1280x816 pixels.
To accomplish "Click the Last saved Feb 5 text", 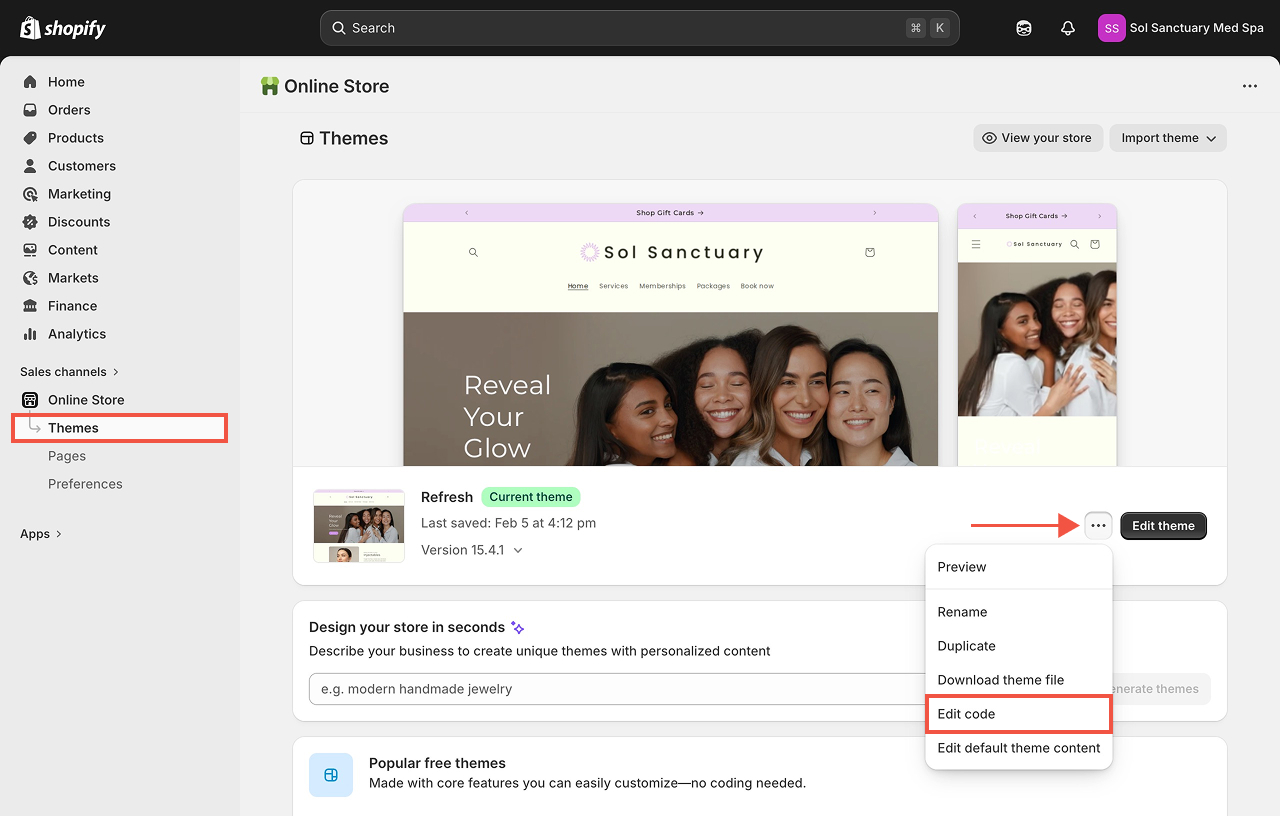I will [508, 523].
